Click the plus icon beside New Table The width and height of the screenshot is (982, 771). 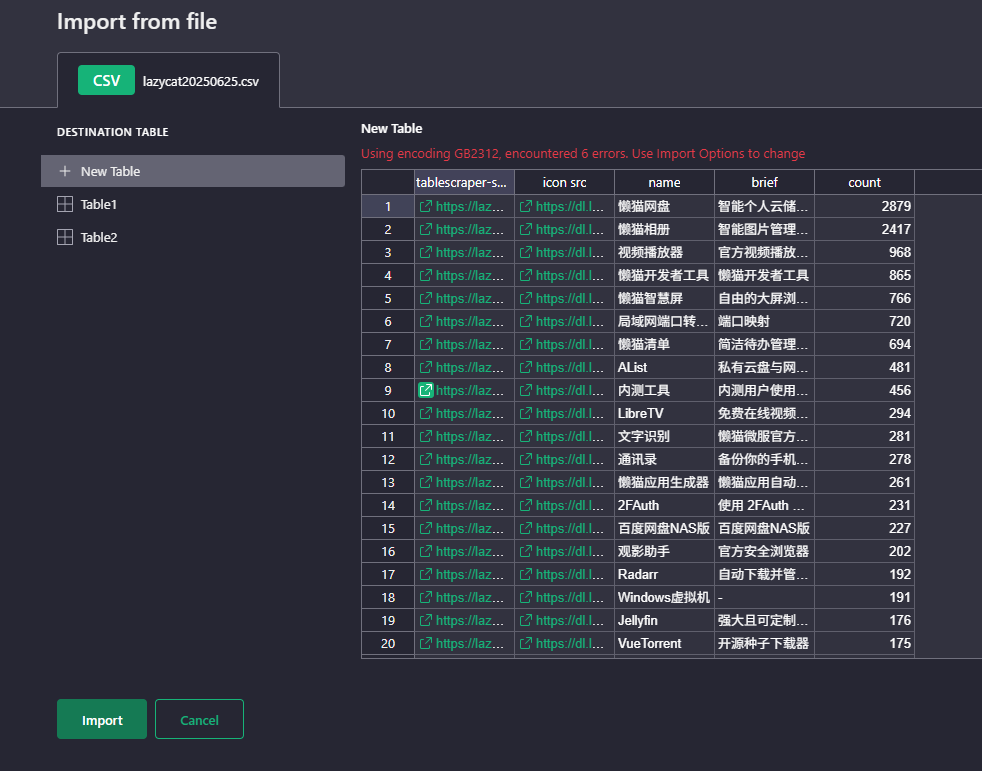(65, 171)
